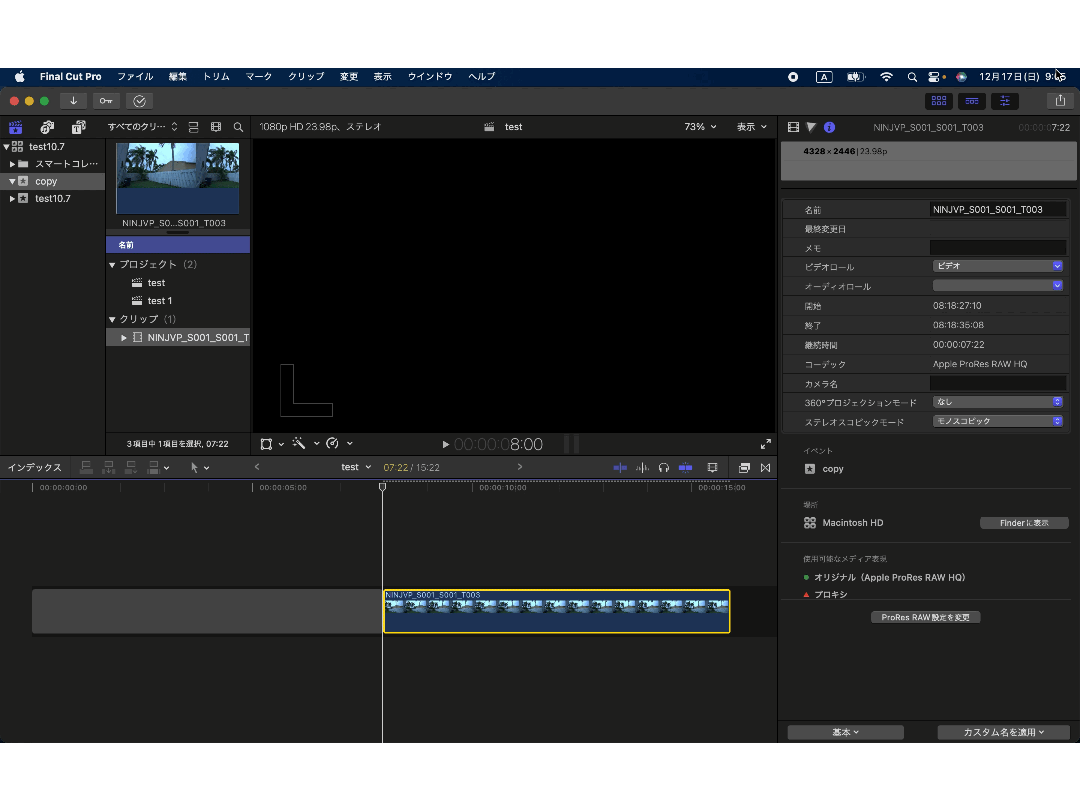Switch to the Color inspector tab
The width and height of the screenshot is (1080, 810).
pos(811,127)
